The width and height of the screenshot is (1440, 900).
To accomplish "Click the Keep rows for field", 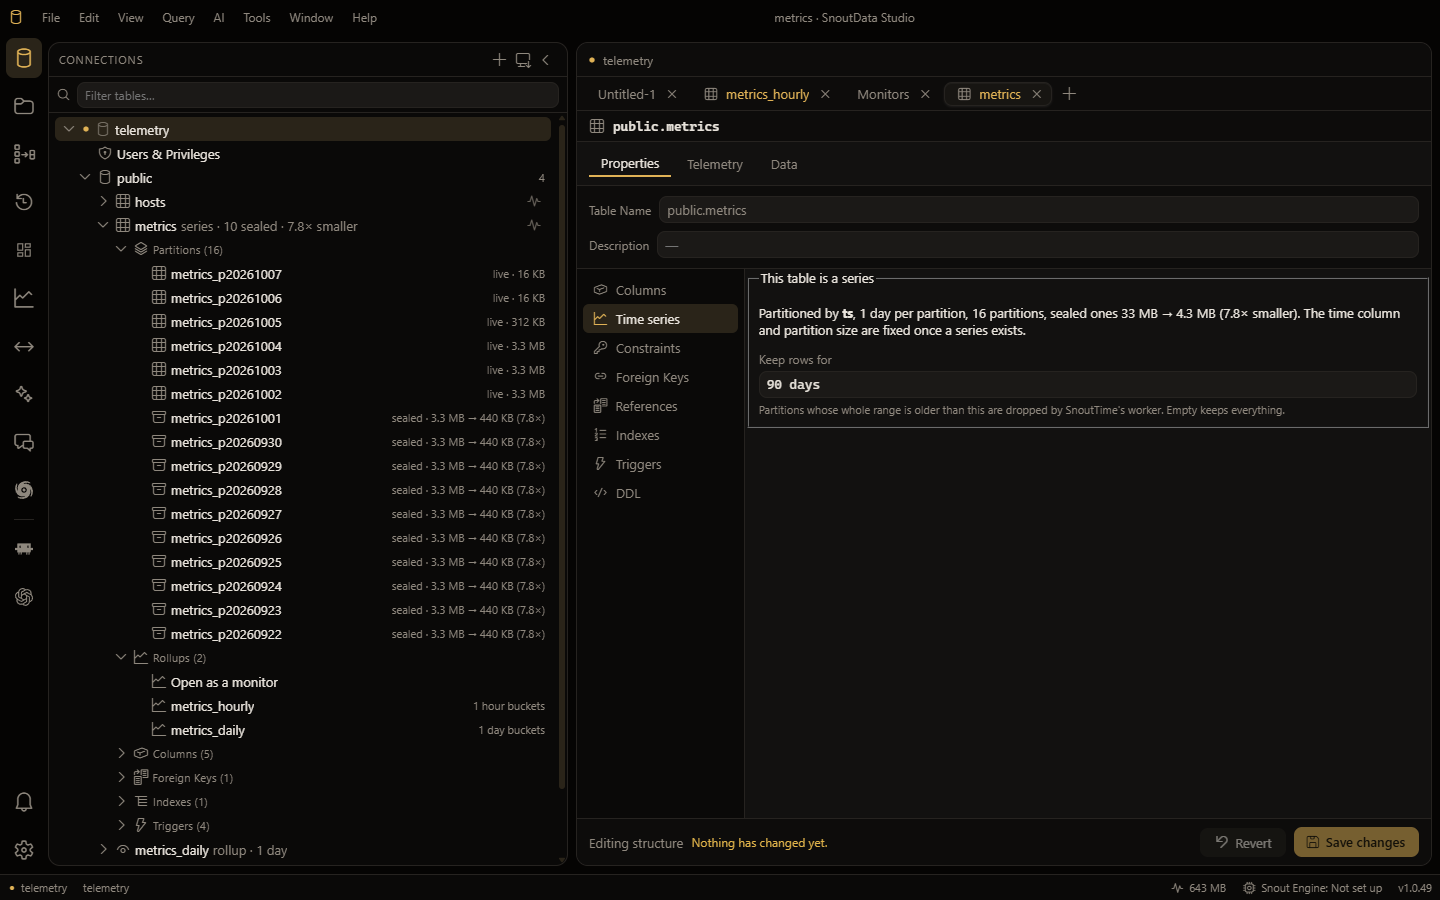I will pyautogui.click(x=1087, y=384).
